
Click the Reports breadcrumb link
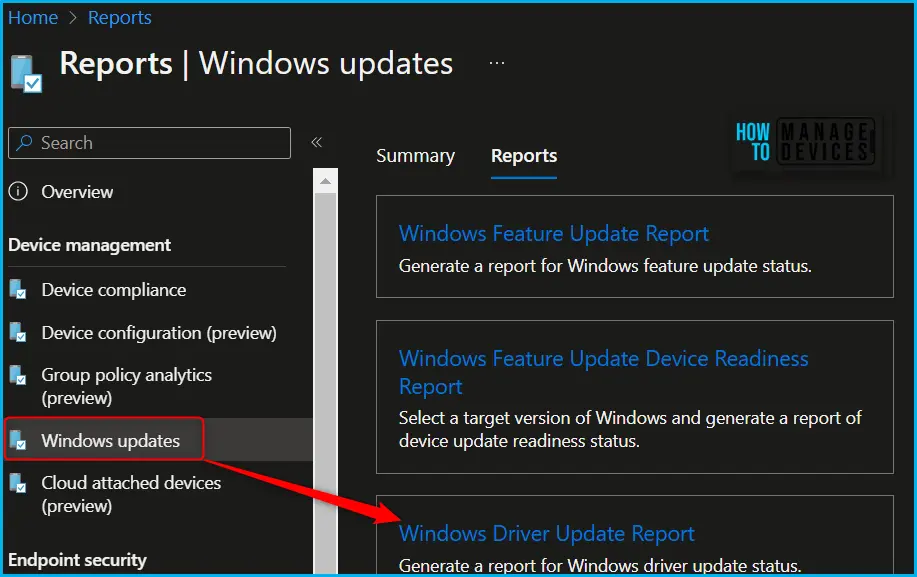pos(120,18)
